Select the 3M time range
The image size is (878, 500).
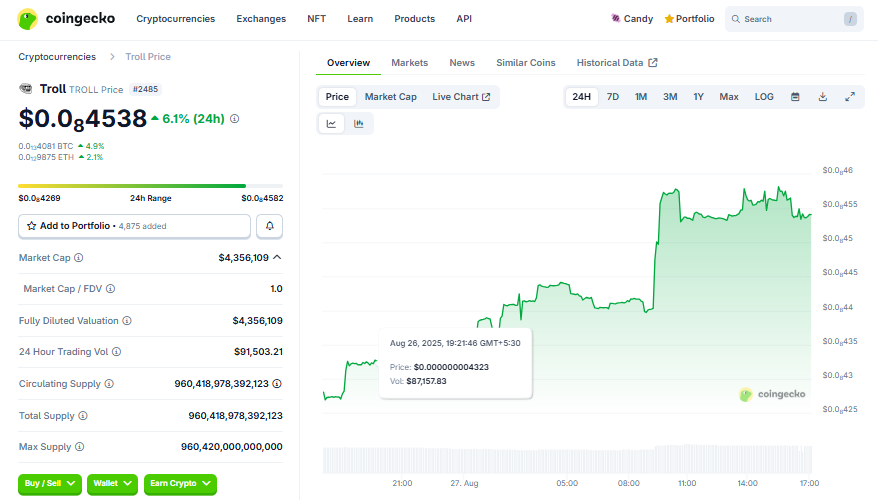pyautogui.click(x=670, y=97)
